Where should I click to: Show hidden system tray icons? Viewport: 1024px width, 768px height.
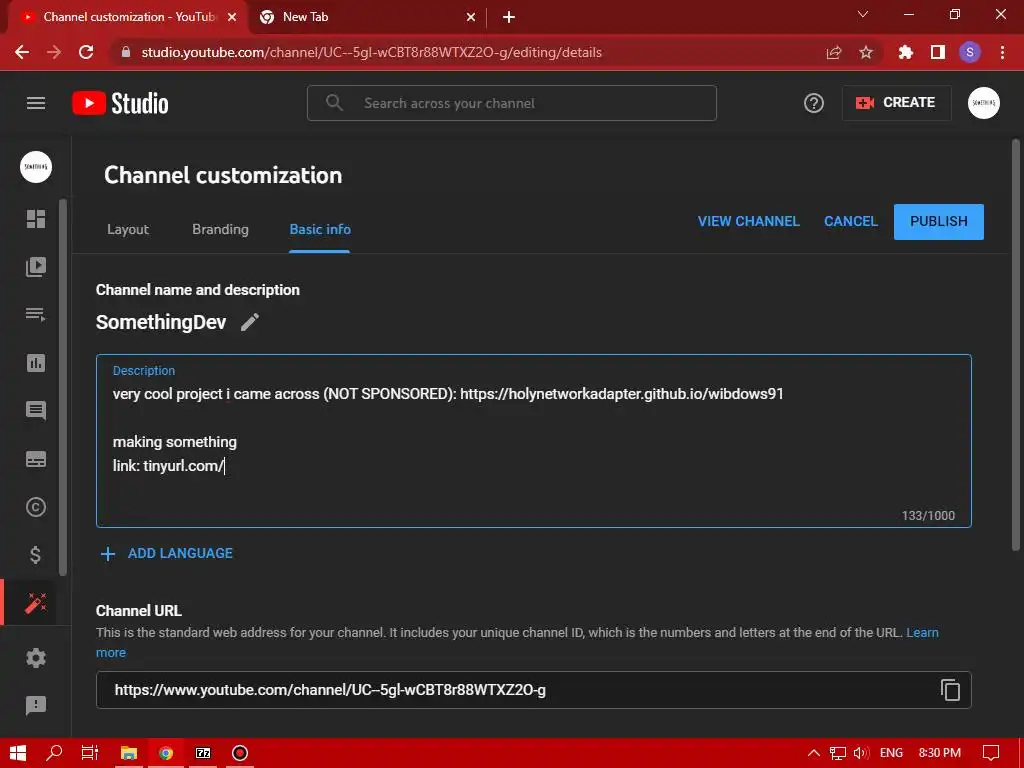pyautogui.click(x=814, y=753)
